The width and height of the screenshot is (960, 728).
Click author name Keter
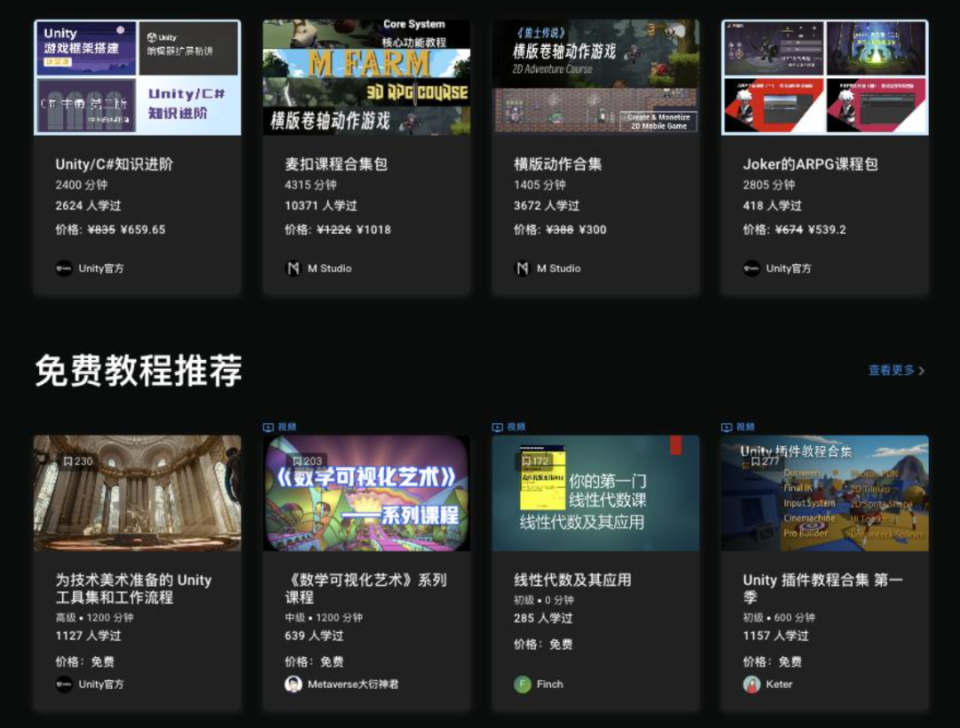coord(779,684)
